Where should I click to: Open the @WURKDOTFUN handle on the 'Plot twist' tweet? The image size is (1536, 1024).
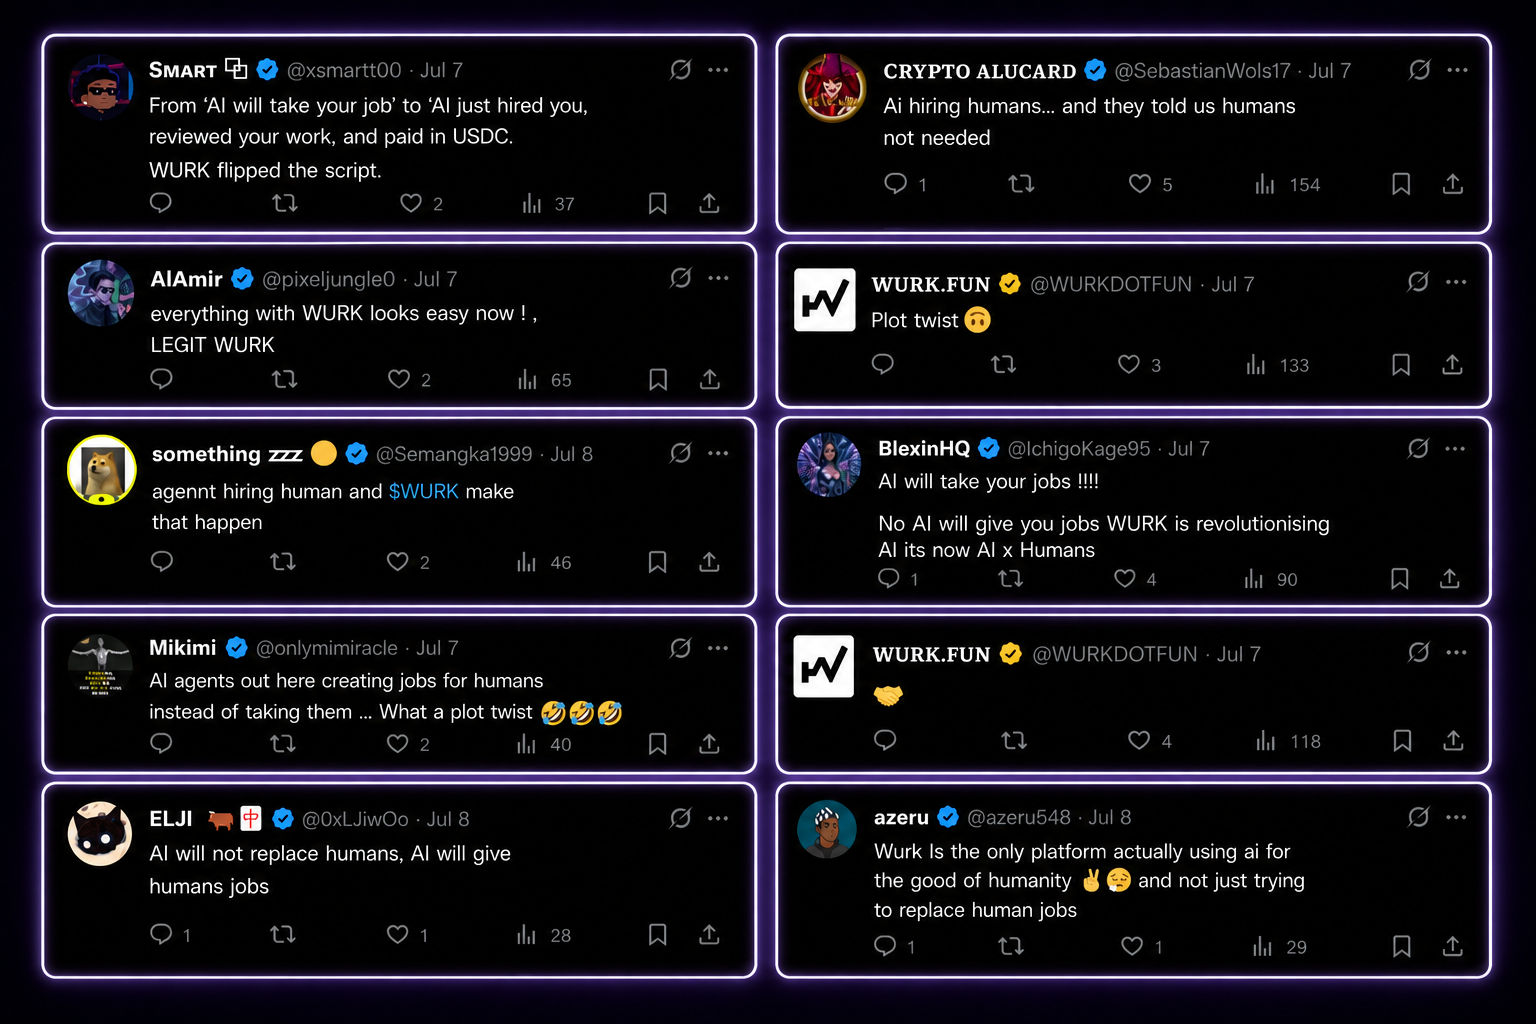coord(1111,284)
